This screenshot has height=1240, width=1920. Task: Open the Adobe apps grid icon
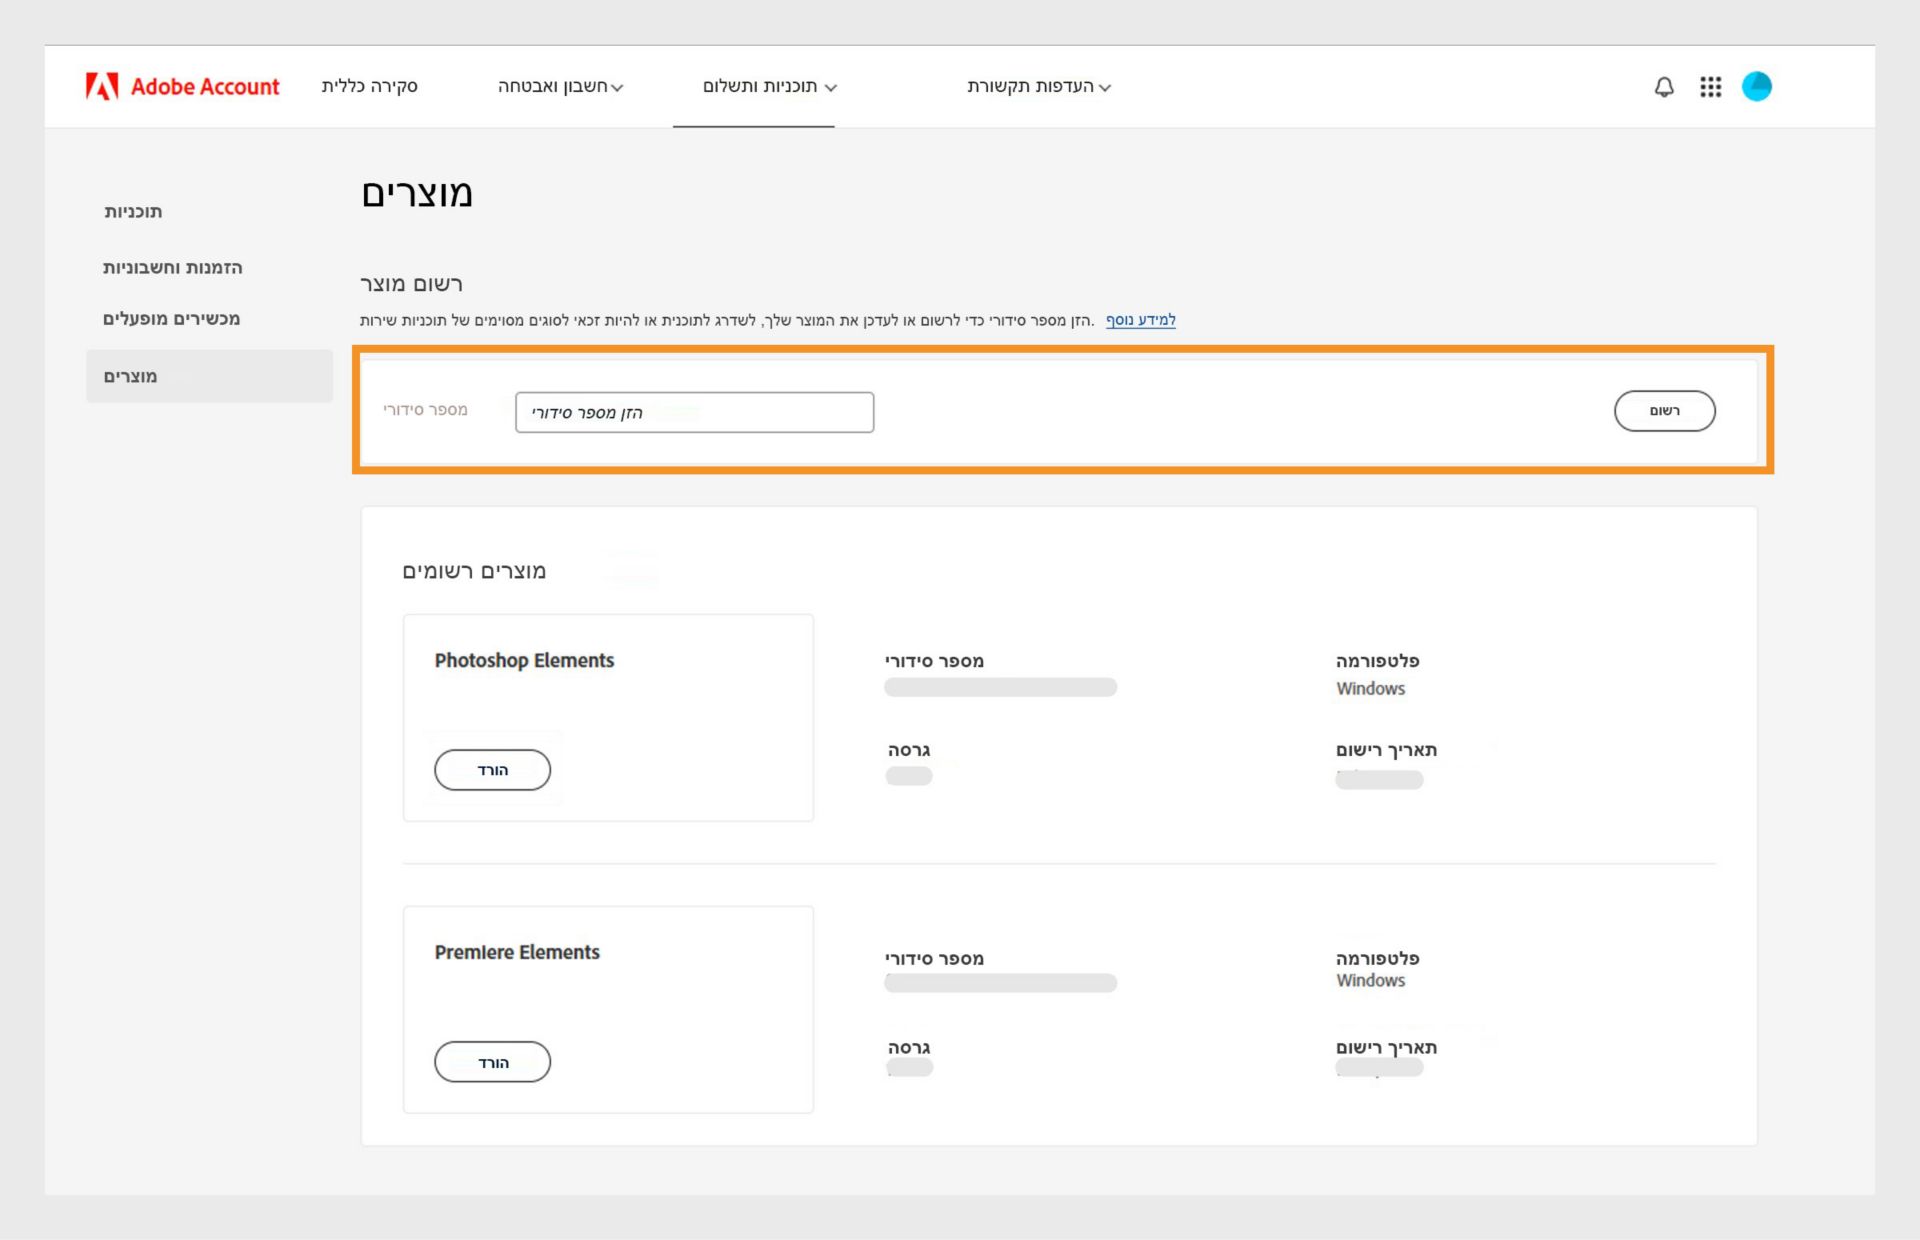click(x=1711, y=87)
